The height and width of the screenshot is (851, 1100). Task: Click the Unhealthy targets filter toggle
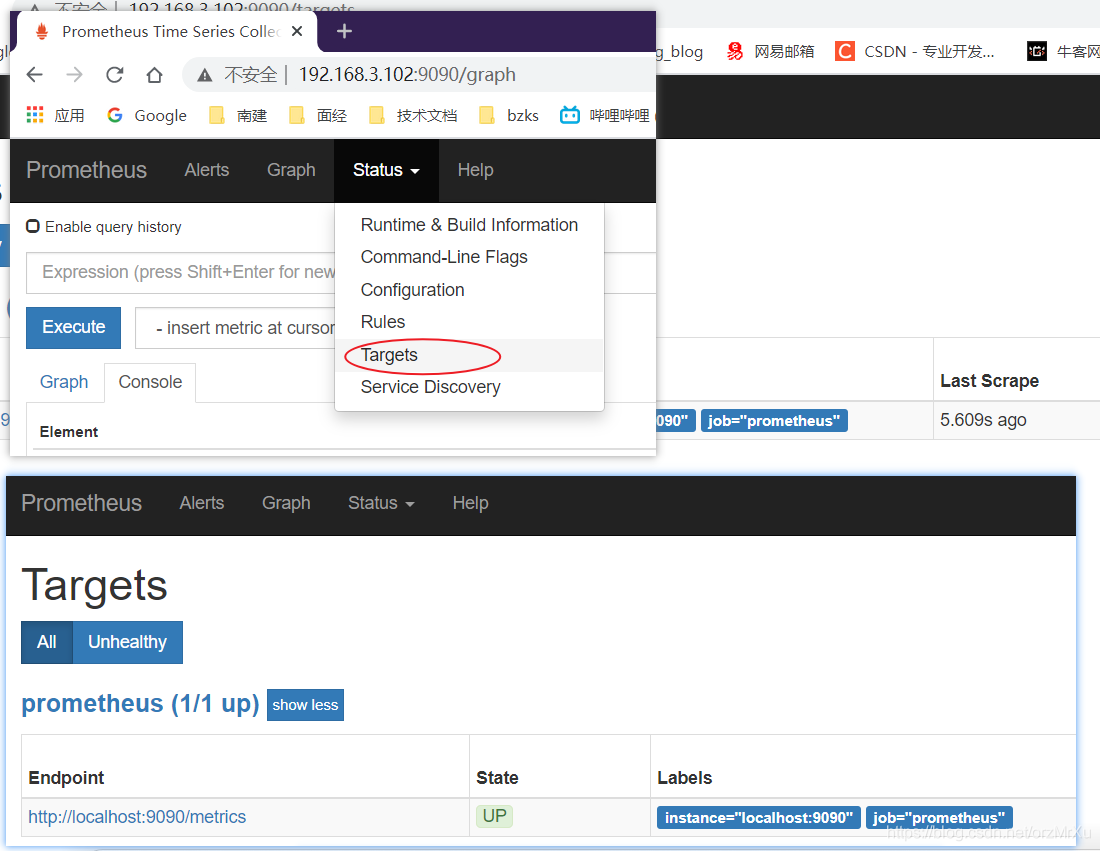tap(127, 642)
